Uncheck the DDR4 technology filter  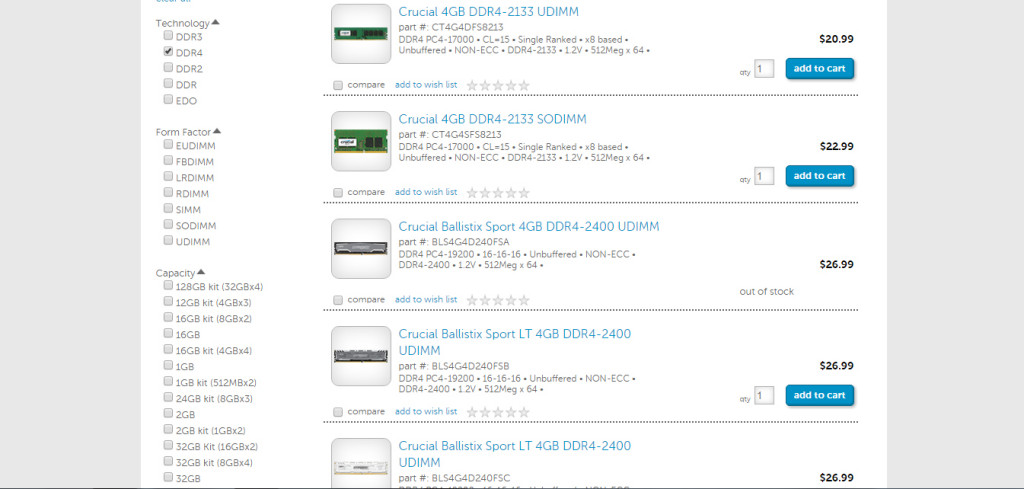(x=168, y=52)
